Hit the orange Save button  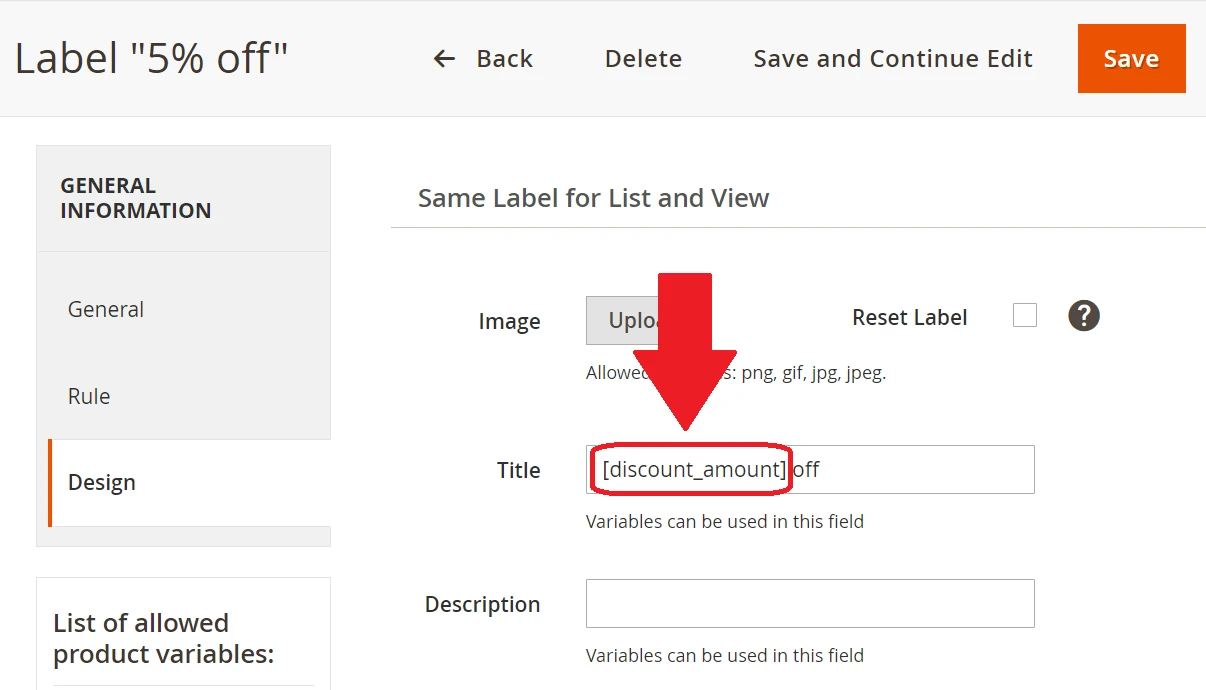pyautogui.click(x=1131, y=59)
